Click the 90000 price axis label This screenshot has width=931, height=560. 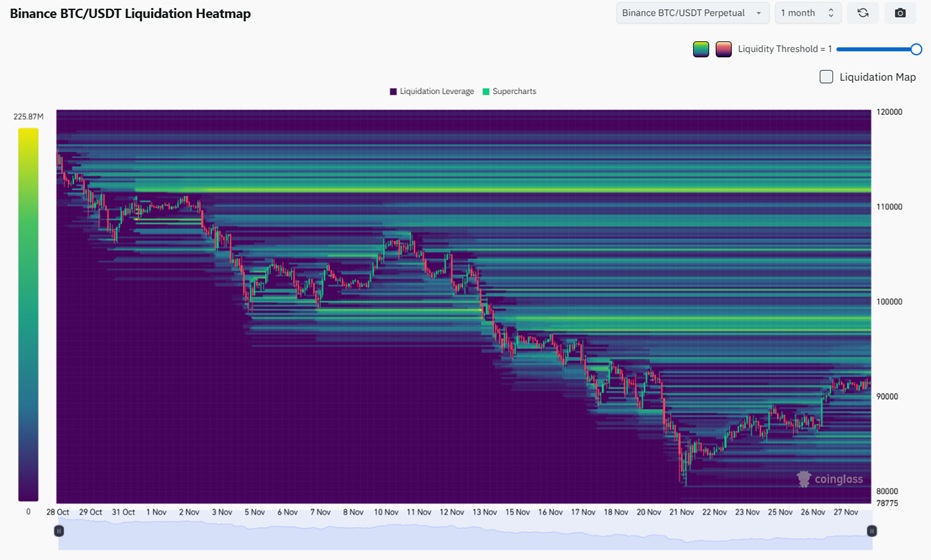point(887,397)
